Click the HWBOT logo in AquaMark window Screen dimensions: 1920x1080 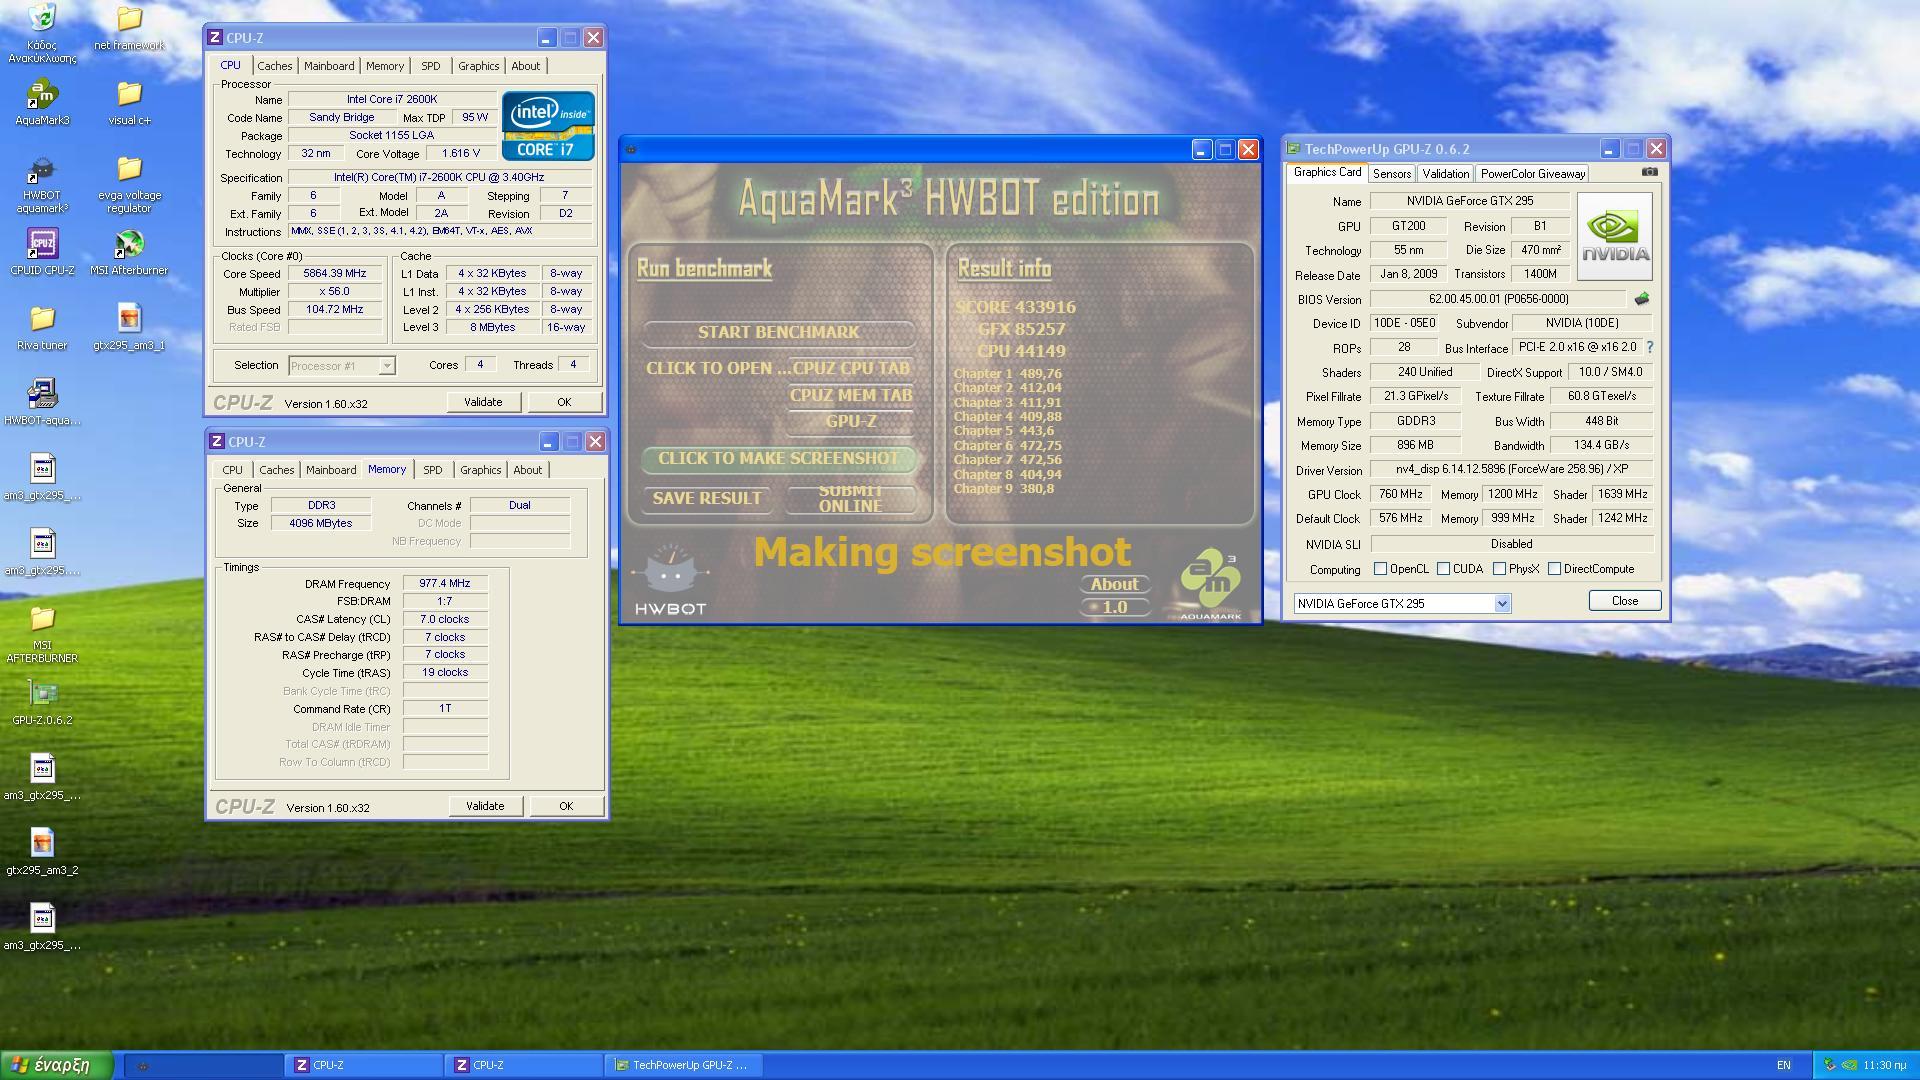671,580
